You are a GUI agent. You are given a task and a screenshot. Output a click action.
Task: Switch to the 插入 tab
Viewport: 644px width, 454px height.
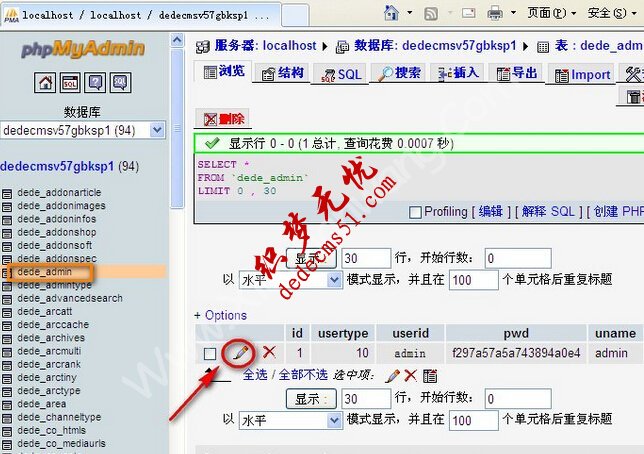point(458,74)
